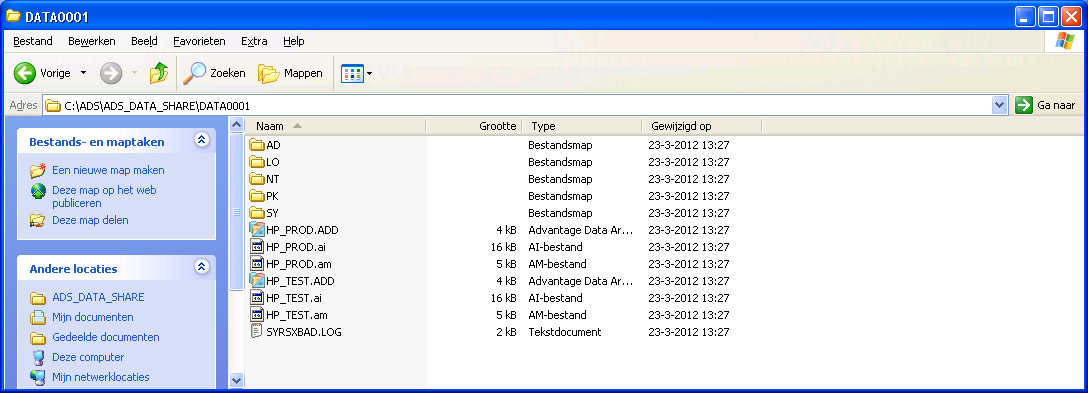Select the HP_TEST.ai file icon
The width and height of the screenshot is (1088, 393).
[x=257, y=298]
